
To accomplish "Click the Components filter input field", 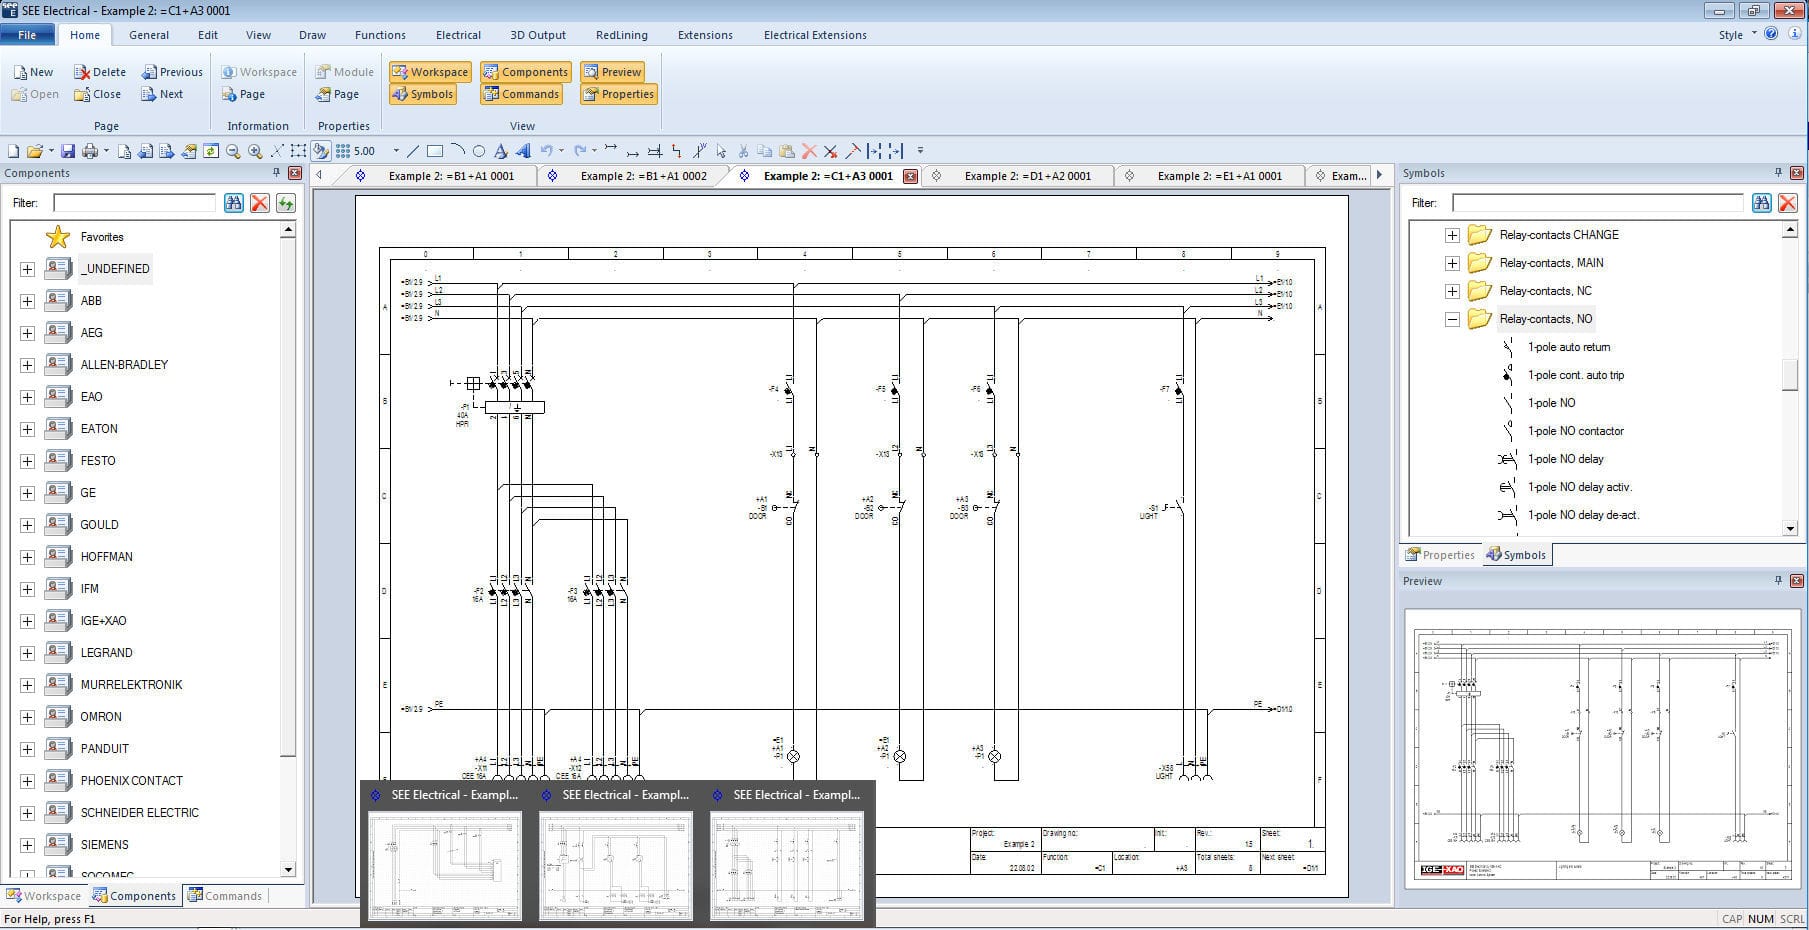I will 134,203.
